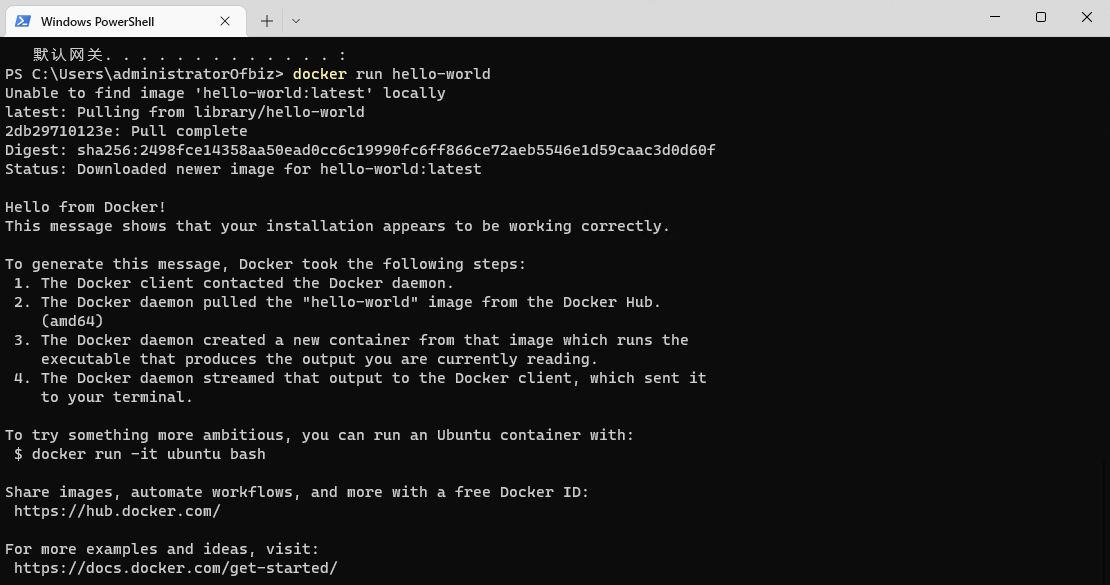
Task: Click the PS C:\Users\administratorOfbiz prompt
Action: click(x=144, y=74)
